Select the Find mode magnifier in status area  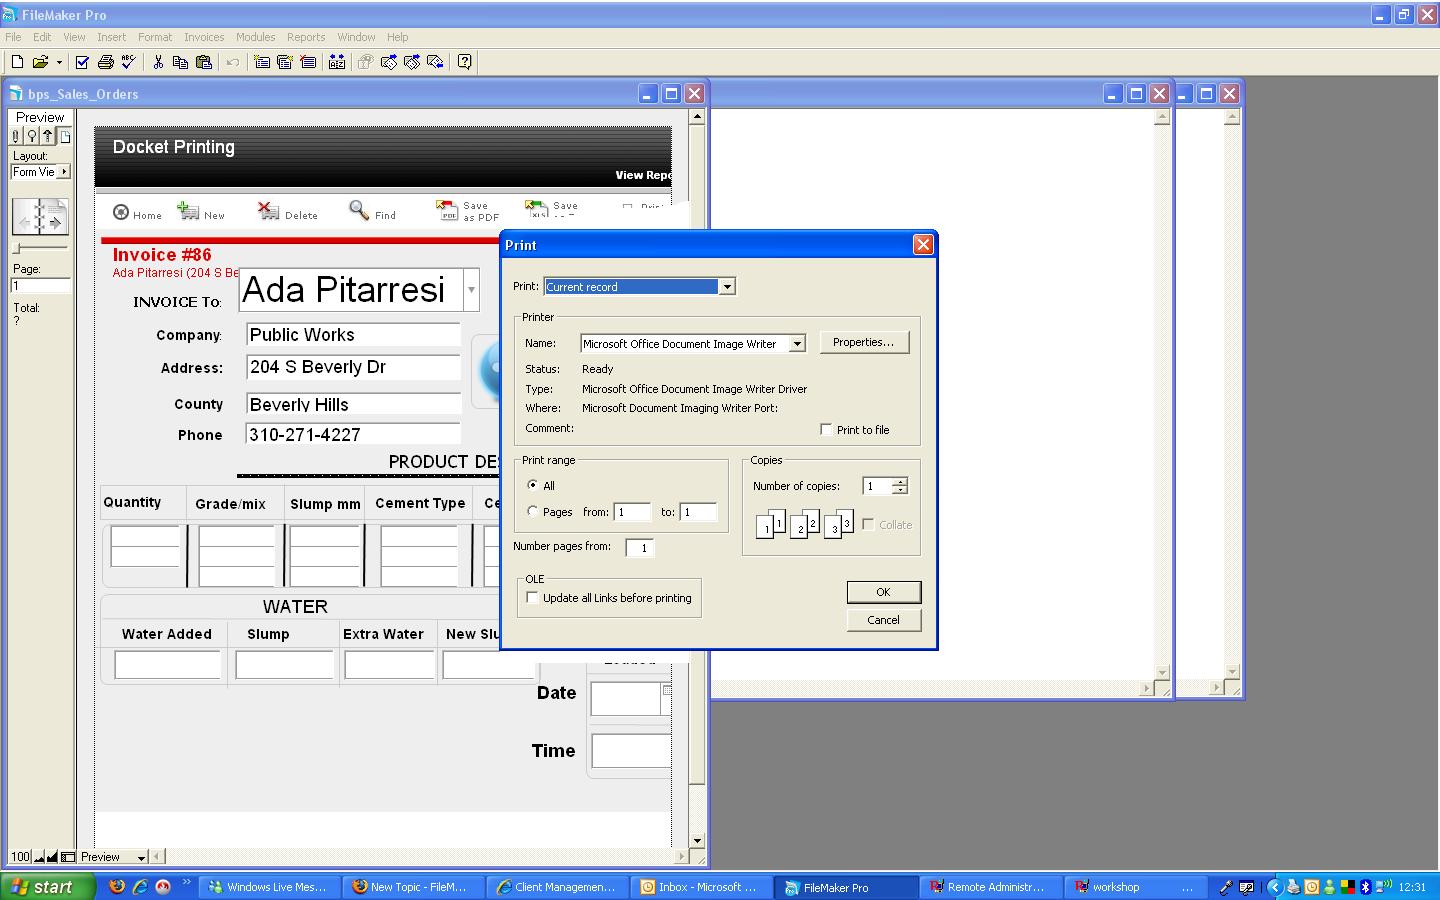point(32,137)
